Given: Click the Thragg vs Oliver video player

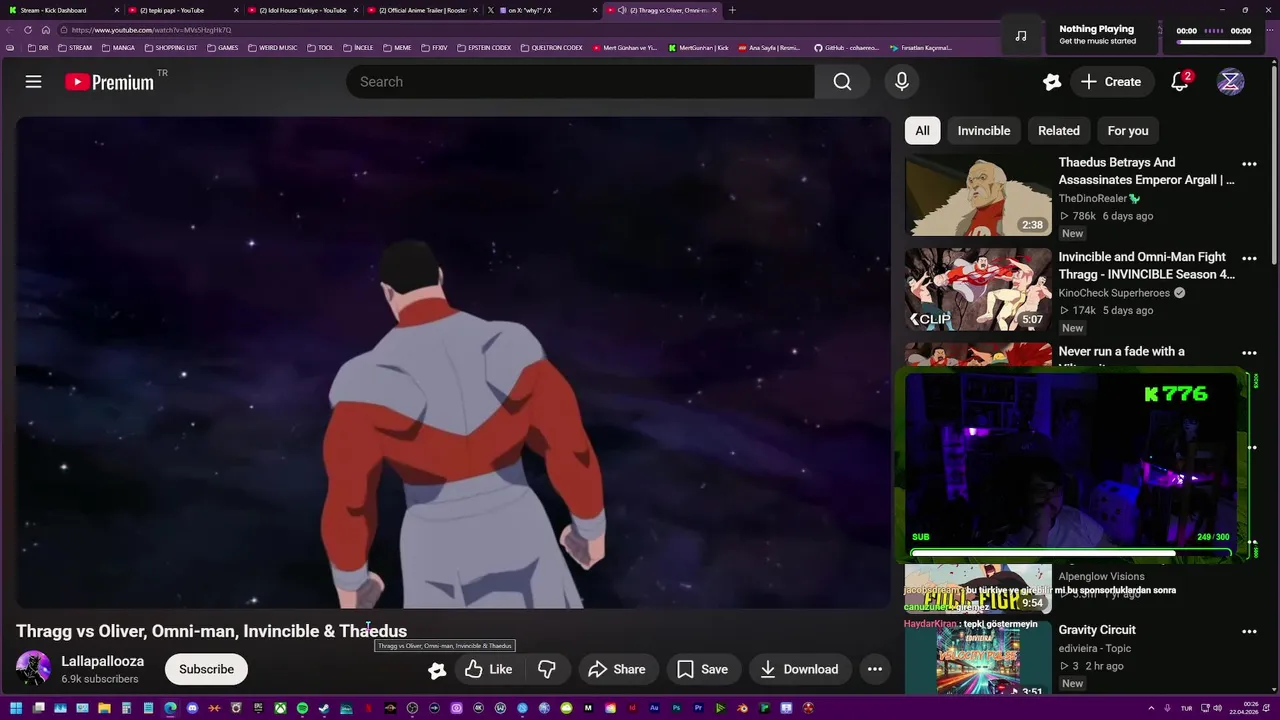Looking at the screenshot, I should click(x=452, y=362).
